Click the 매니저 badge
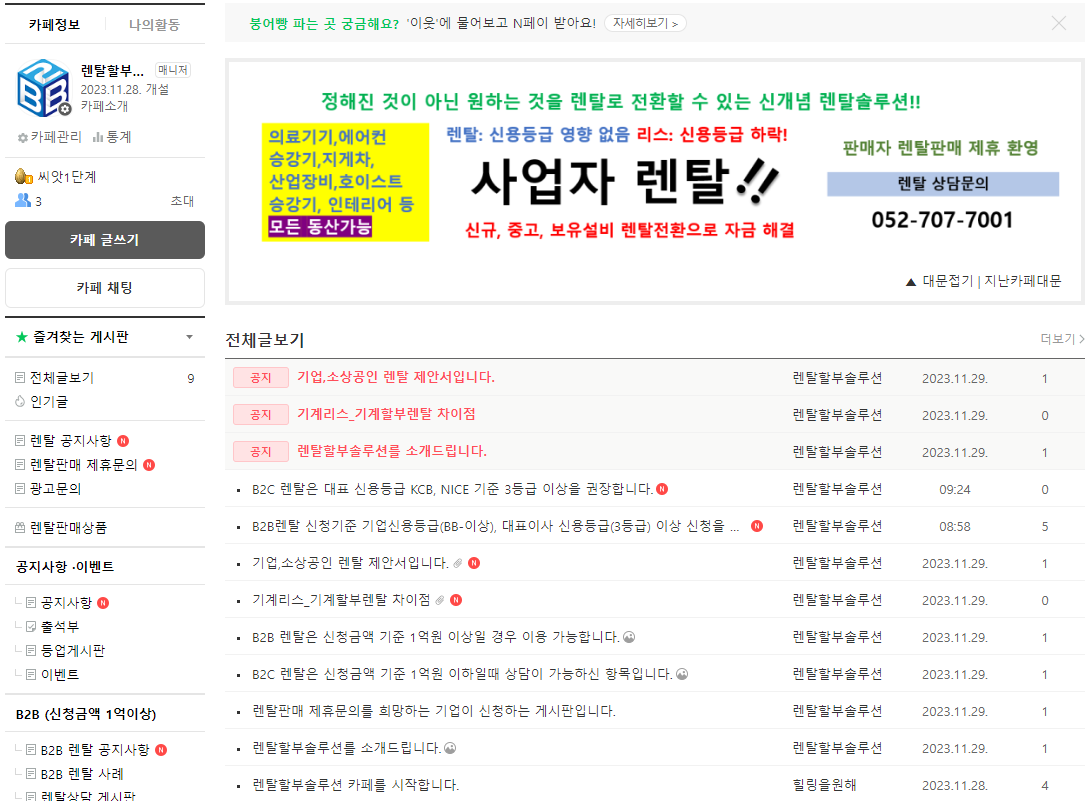 (x=173, y=70)
